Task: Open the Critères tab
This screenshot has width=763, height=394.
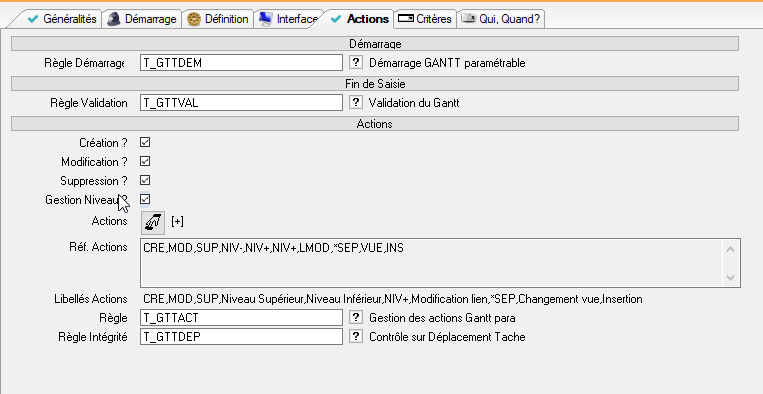Action: 425,19
